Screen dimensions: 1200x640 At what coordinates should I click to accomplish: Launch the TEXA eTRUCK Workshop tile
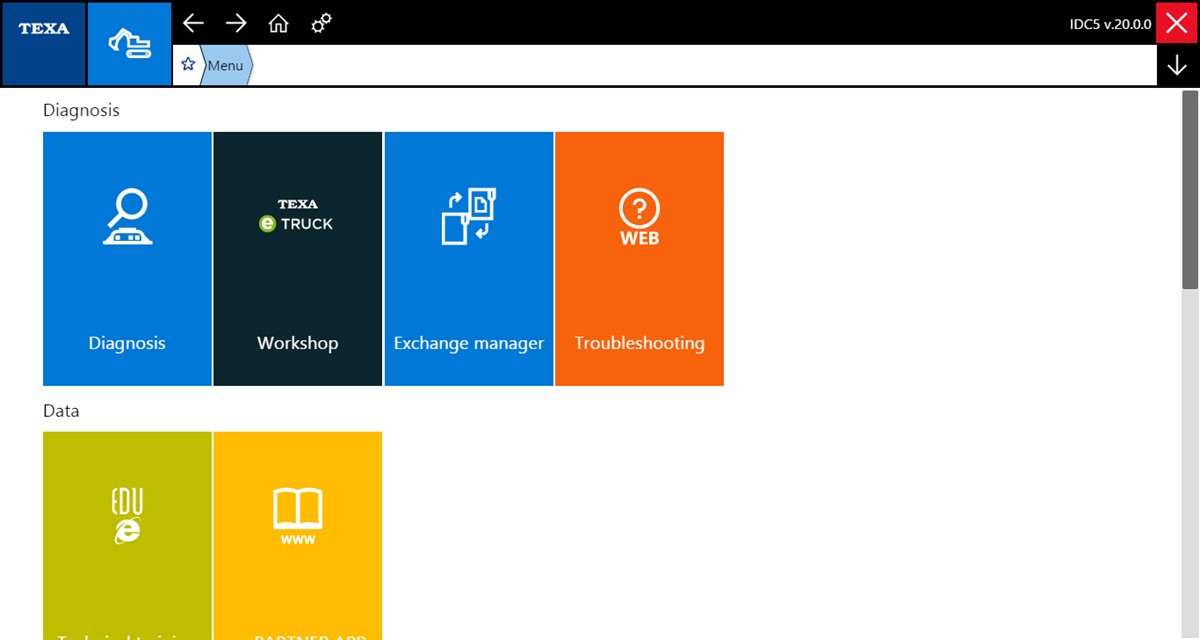pos(297,258)
